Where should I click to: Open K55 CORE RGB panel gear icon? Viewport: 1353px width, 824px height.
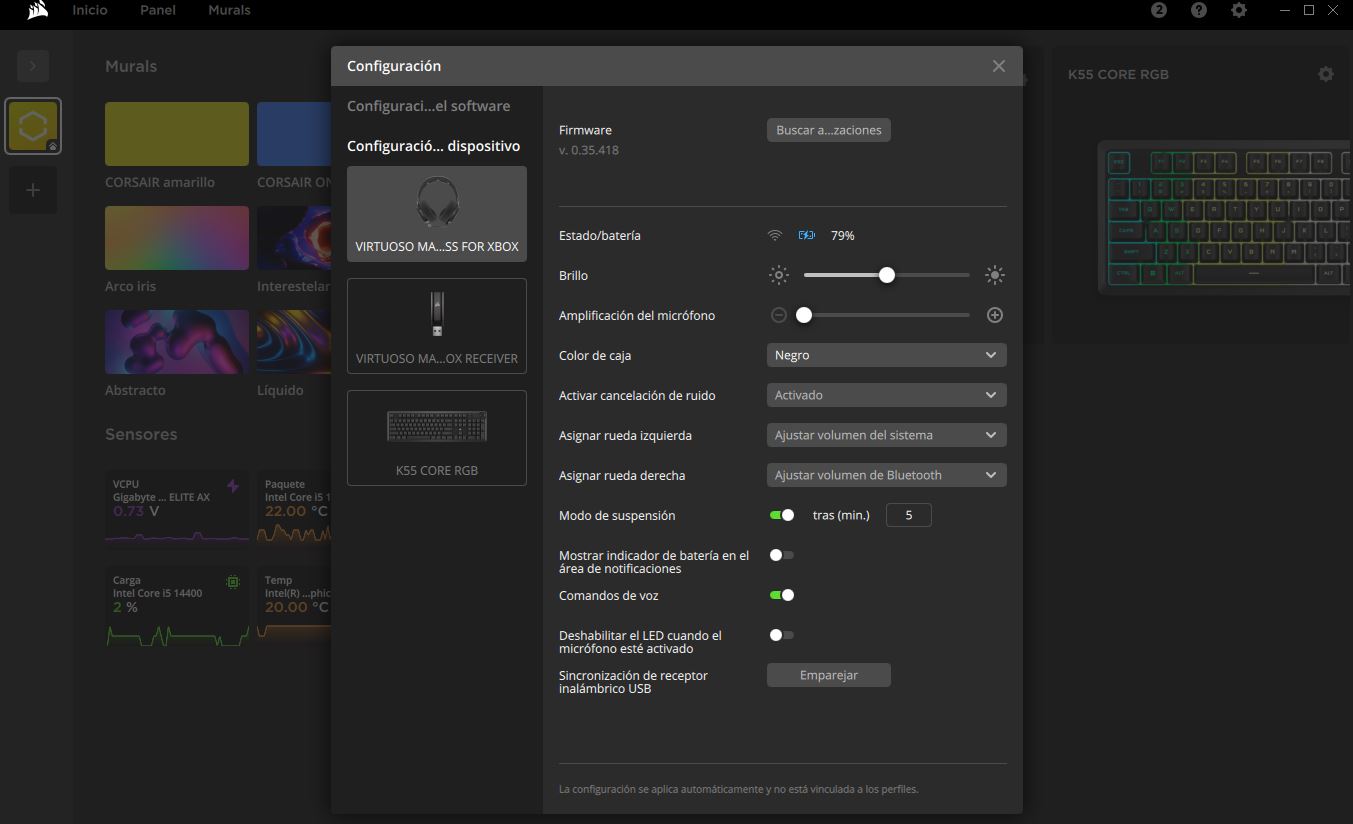1326,74
